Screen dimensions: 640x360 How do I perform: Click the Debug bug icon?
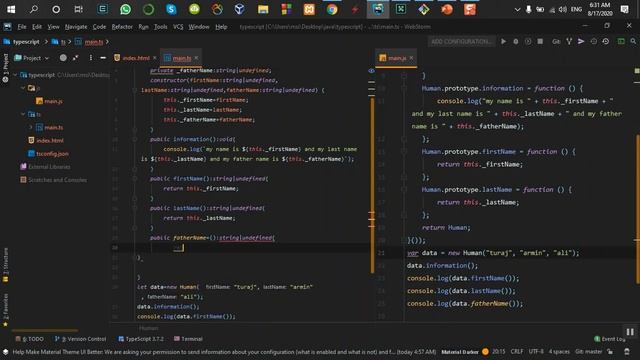pos(516,41)
